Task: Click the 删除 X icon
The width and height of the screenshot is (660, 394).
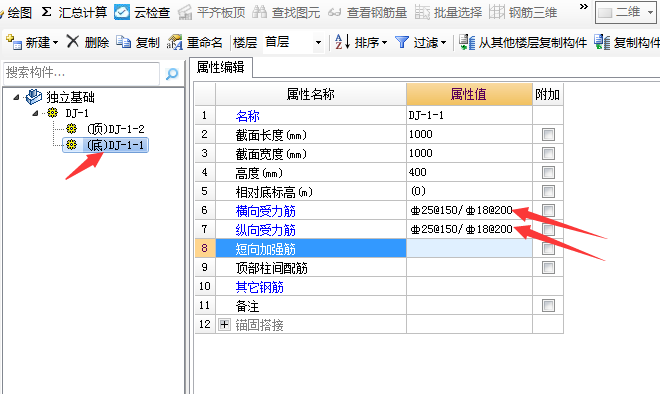Action: (73, 41)
